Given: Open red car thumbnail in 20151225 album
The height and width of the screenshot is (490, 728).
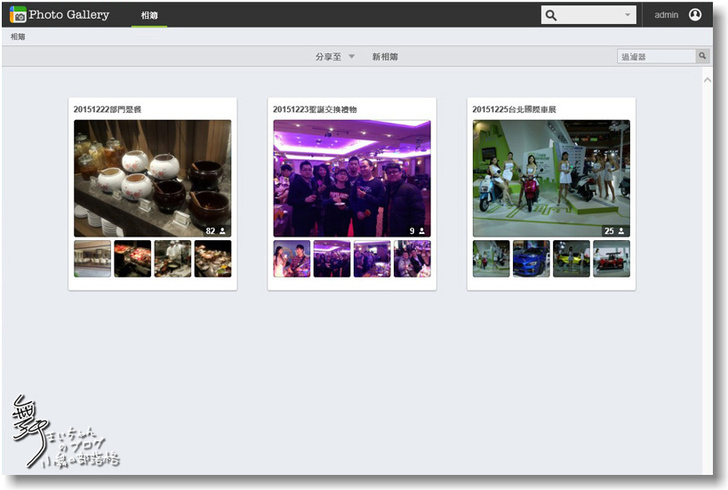Looking at the screenshot, I should (611, 259).
